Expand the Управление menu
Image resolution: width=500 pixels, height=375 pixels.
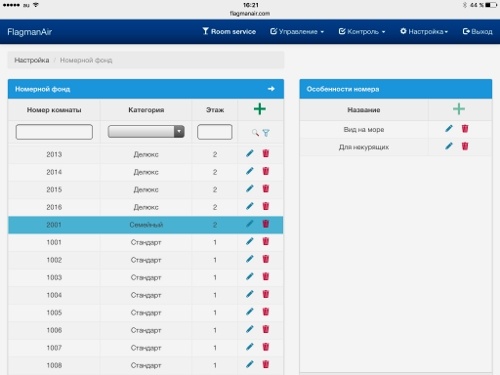[297, 32]
